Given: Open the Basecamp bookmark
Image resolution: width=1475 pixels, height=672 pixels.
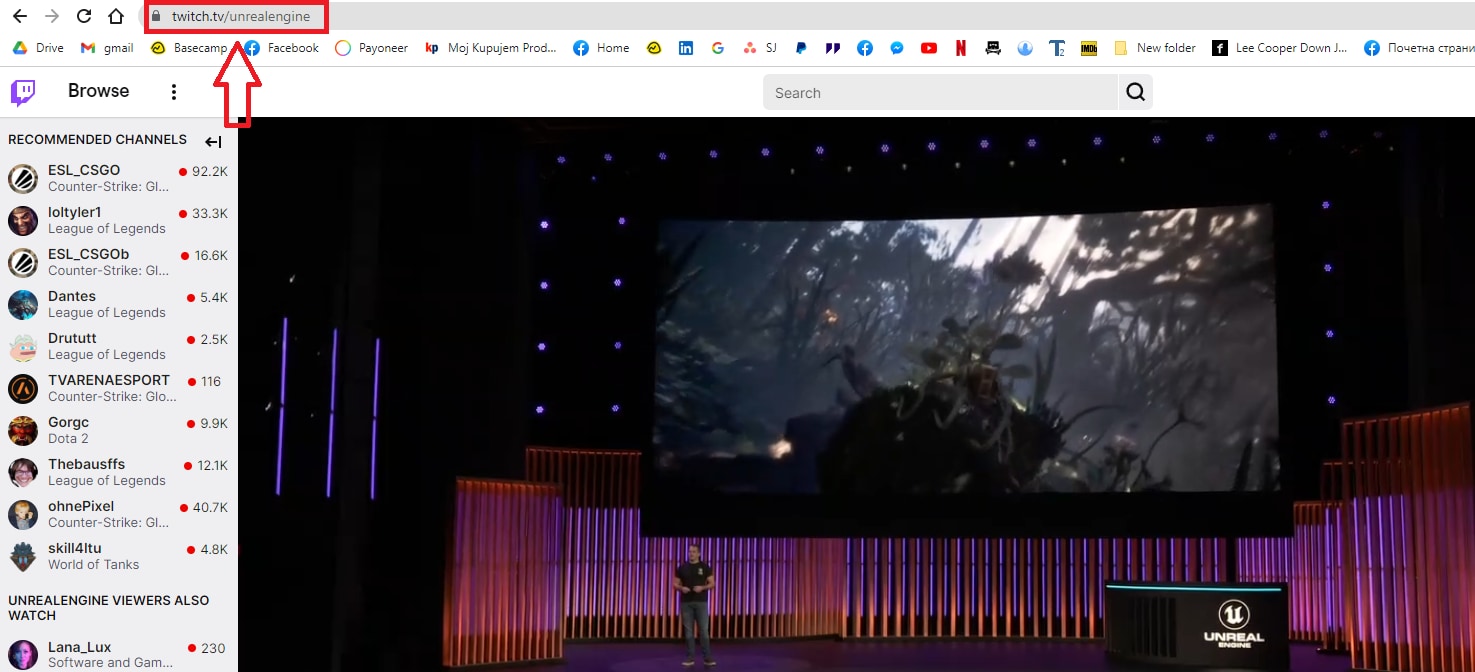Looking at the screenshot, I should click(x=188, y=48).
